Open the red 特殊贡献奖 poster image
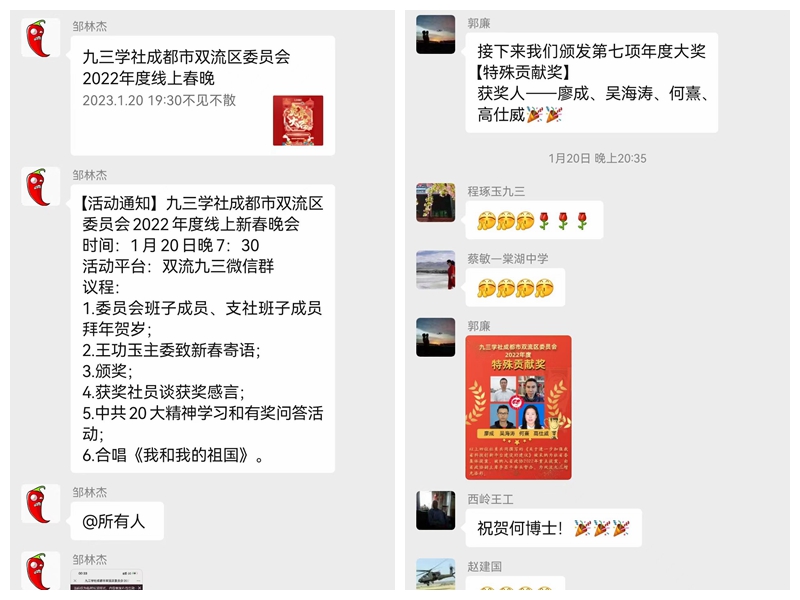This screenshot has height=600, width=800. click(518, 408)
